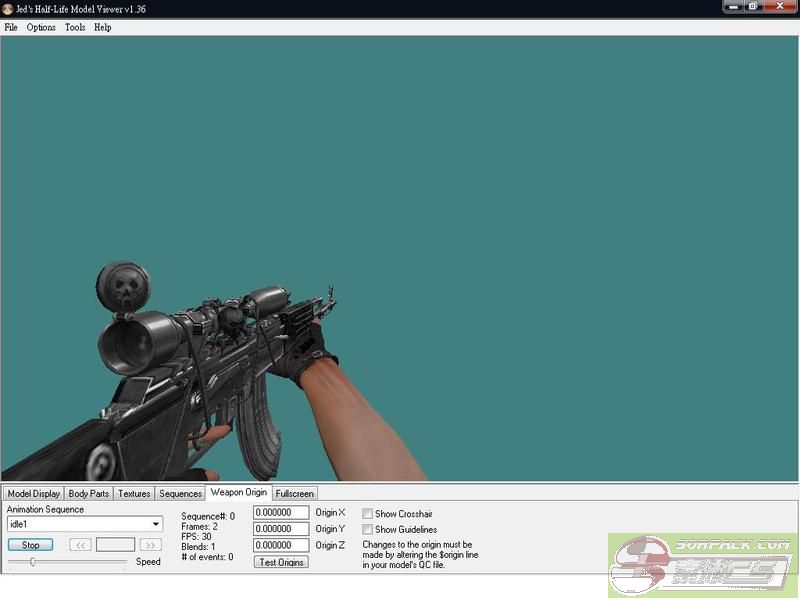Viewport: 800px width, 600px height.
Task: Open the Help menu
Action: tap(102, 27)
